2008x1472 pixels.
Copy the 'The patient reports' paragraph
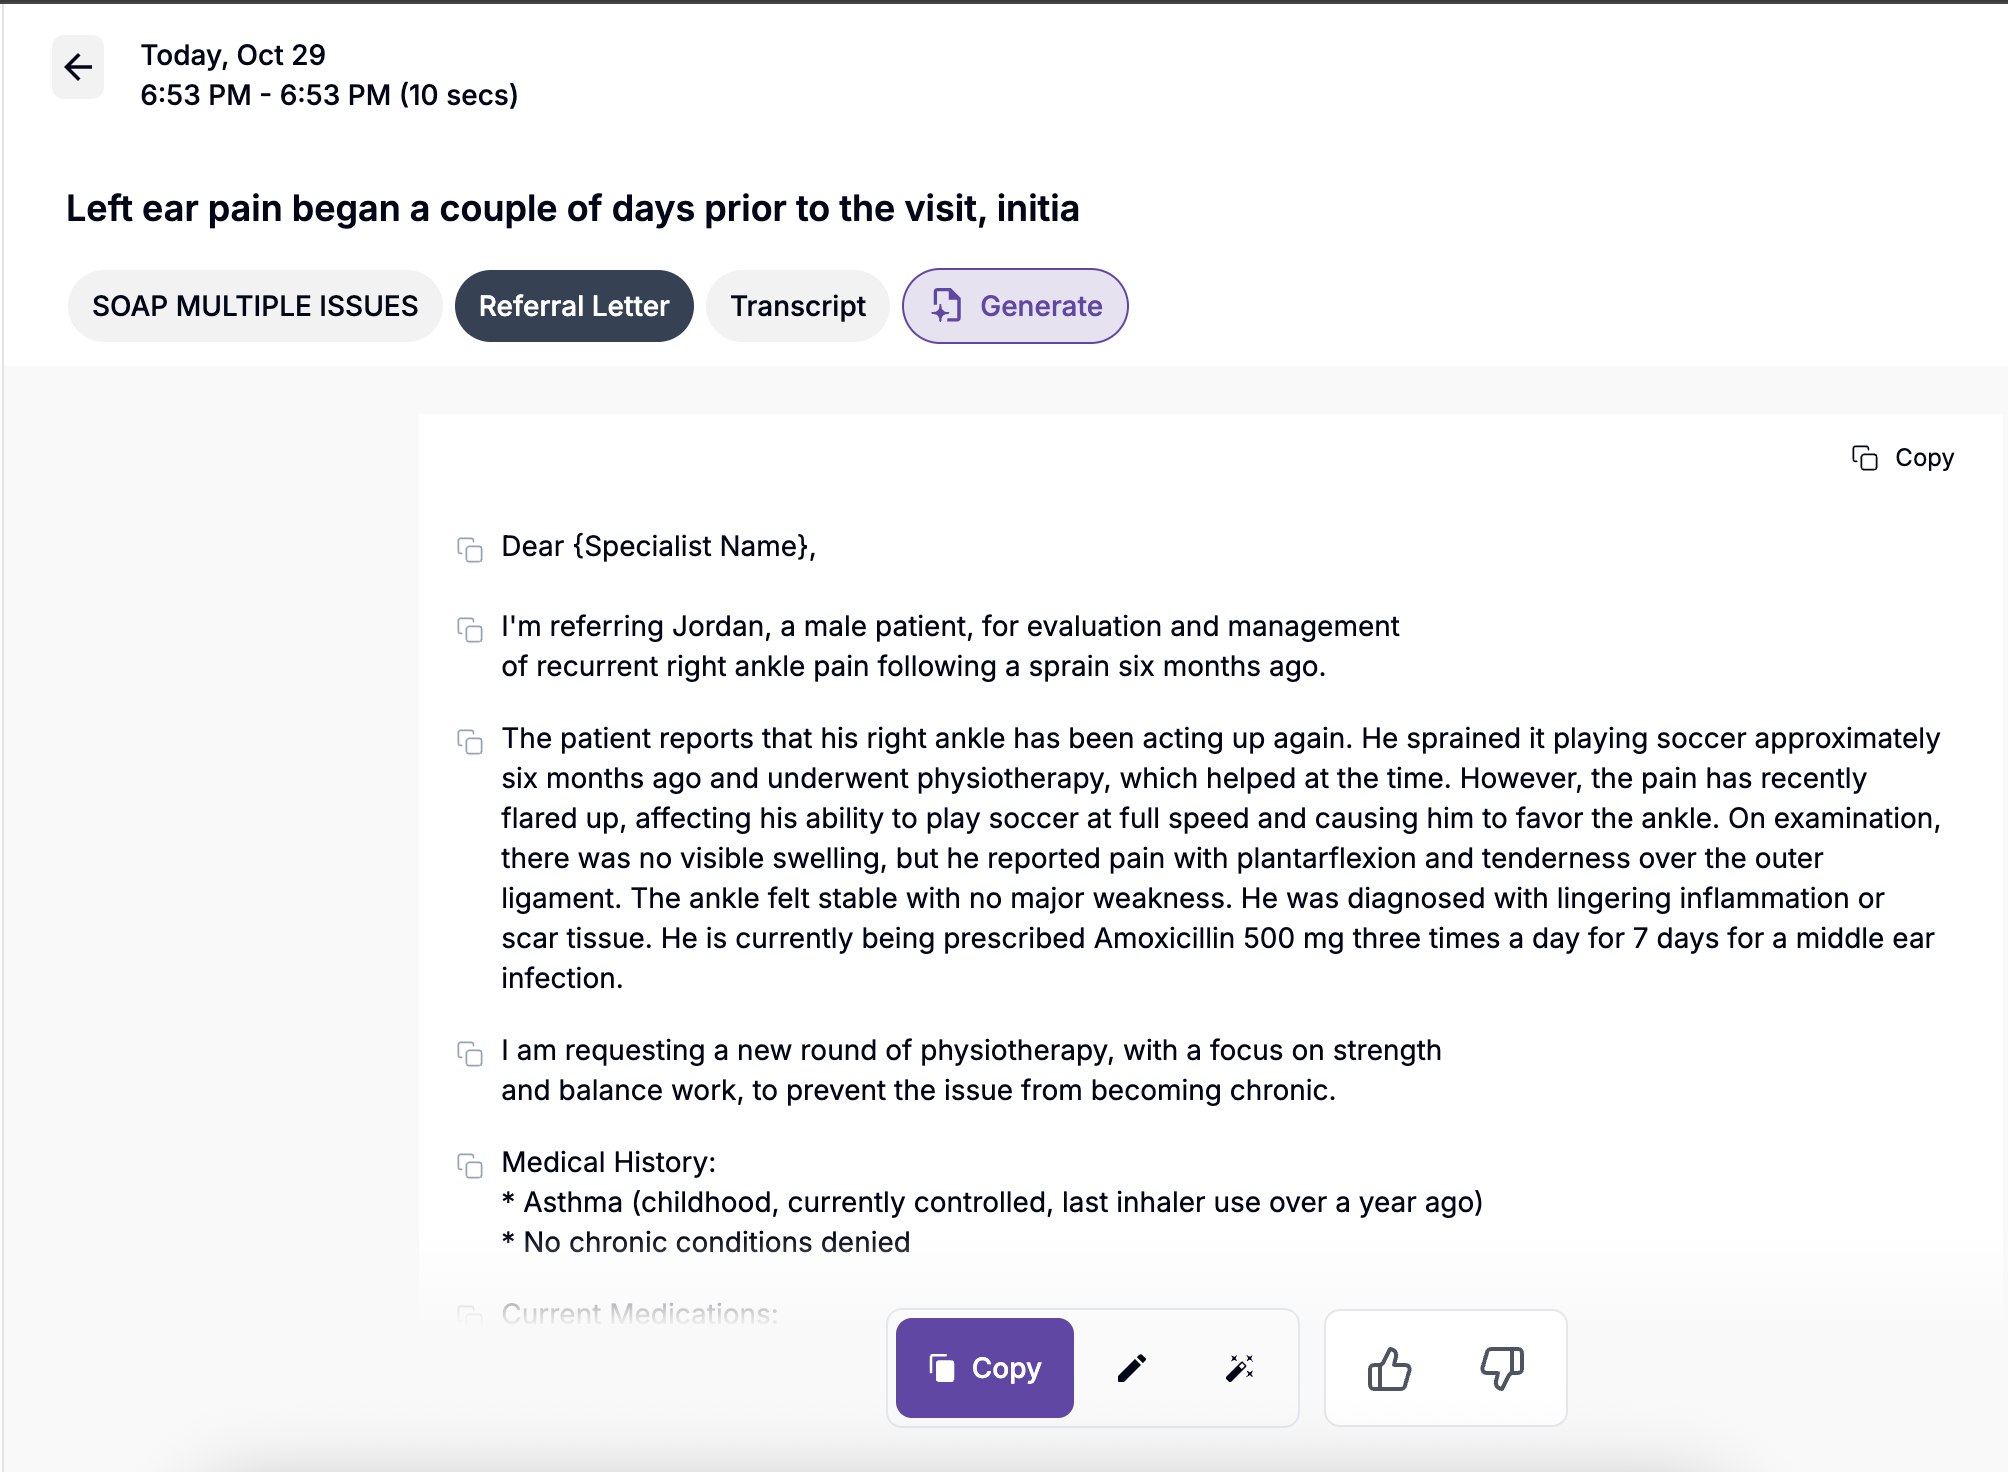(470, 741)
